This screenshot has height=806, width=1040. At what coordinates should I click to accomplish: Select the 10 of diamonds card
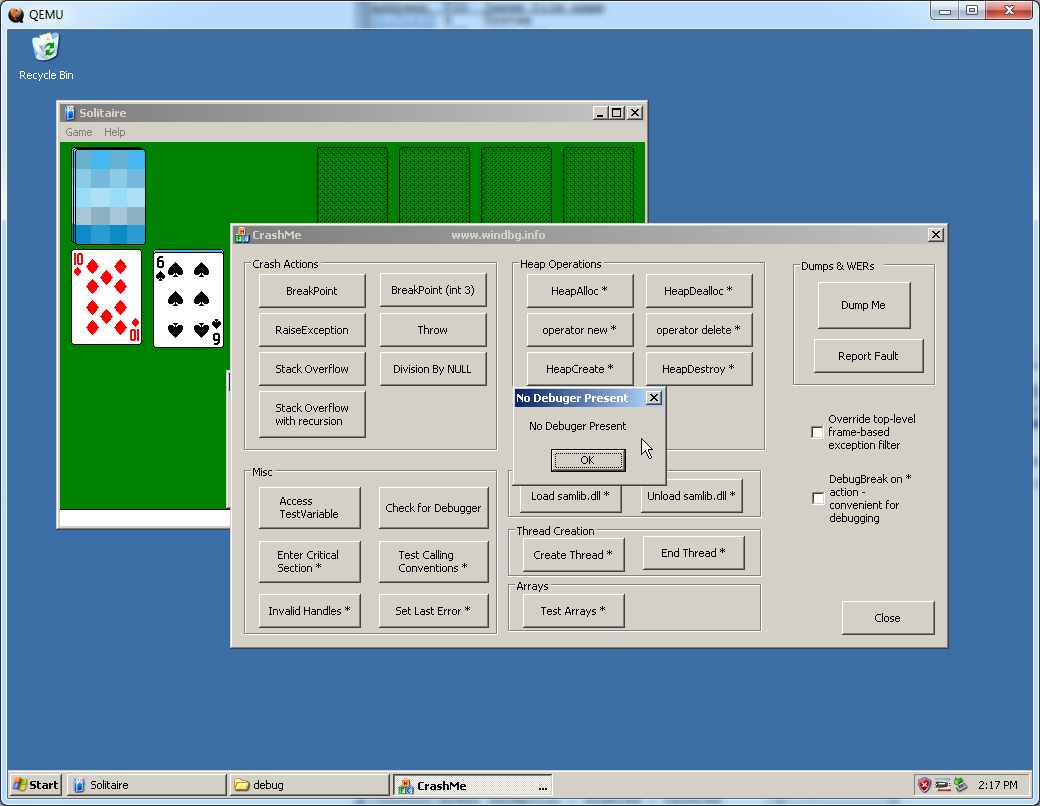click(106, 297)
